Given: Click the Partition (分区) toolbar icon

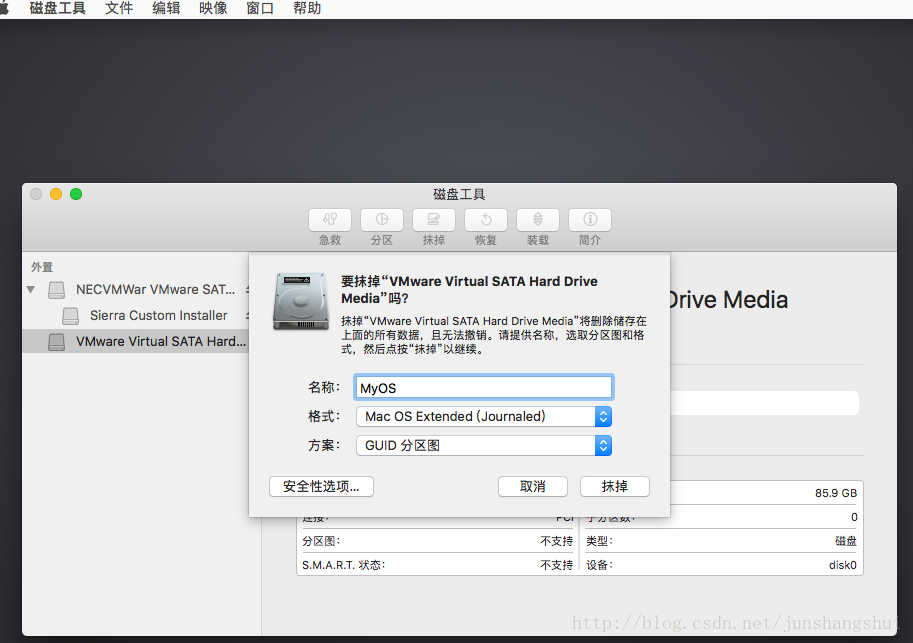Looking at the screenshot, I should (381, 220).
